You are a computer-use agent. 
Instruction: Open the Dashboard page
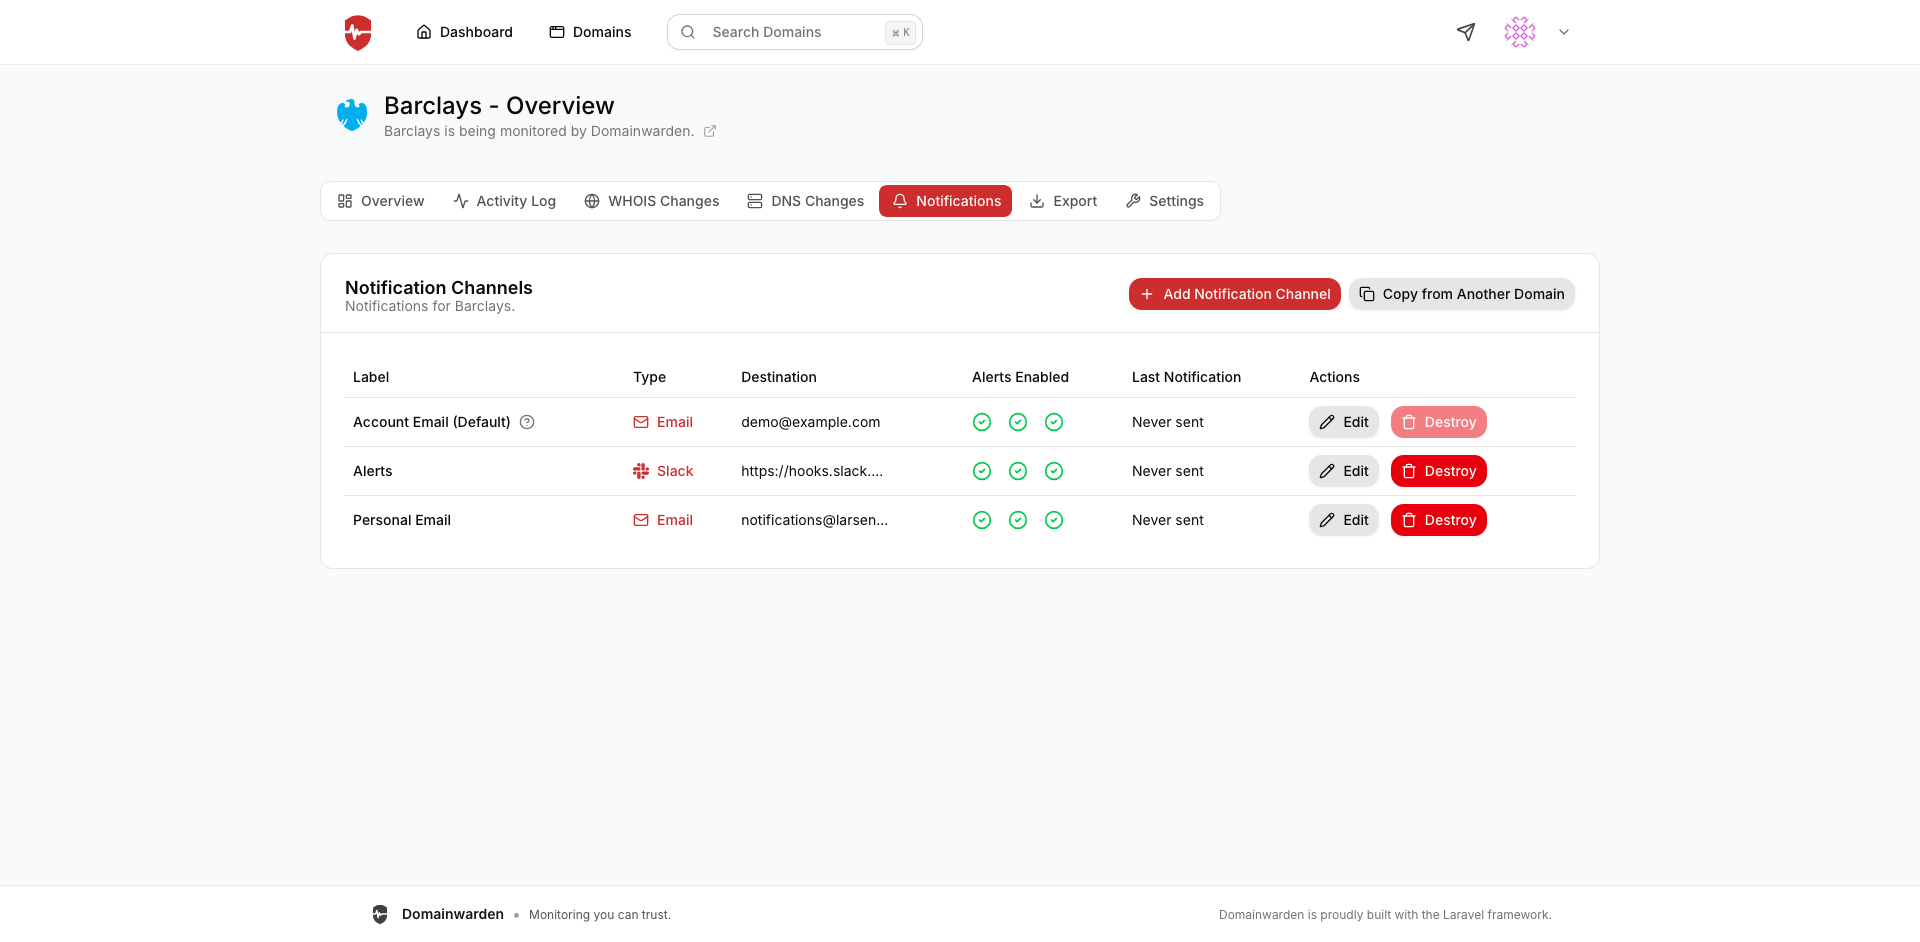[x=464, y=32]
